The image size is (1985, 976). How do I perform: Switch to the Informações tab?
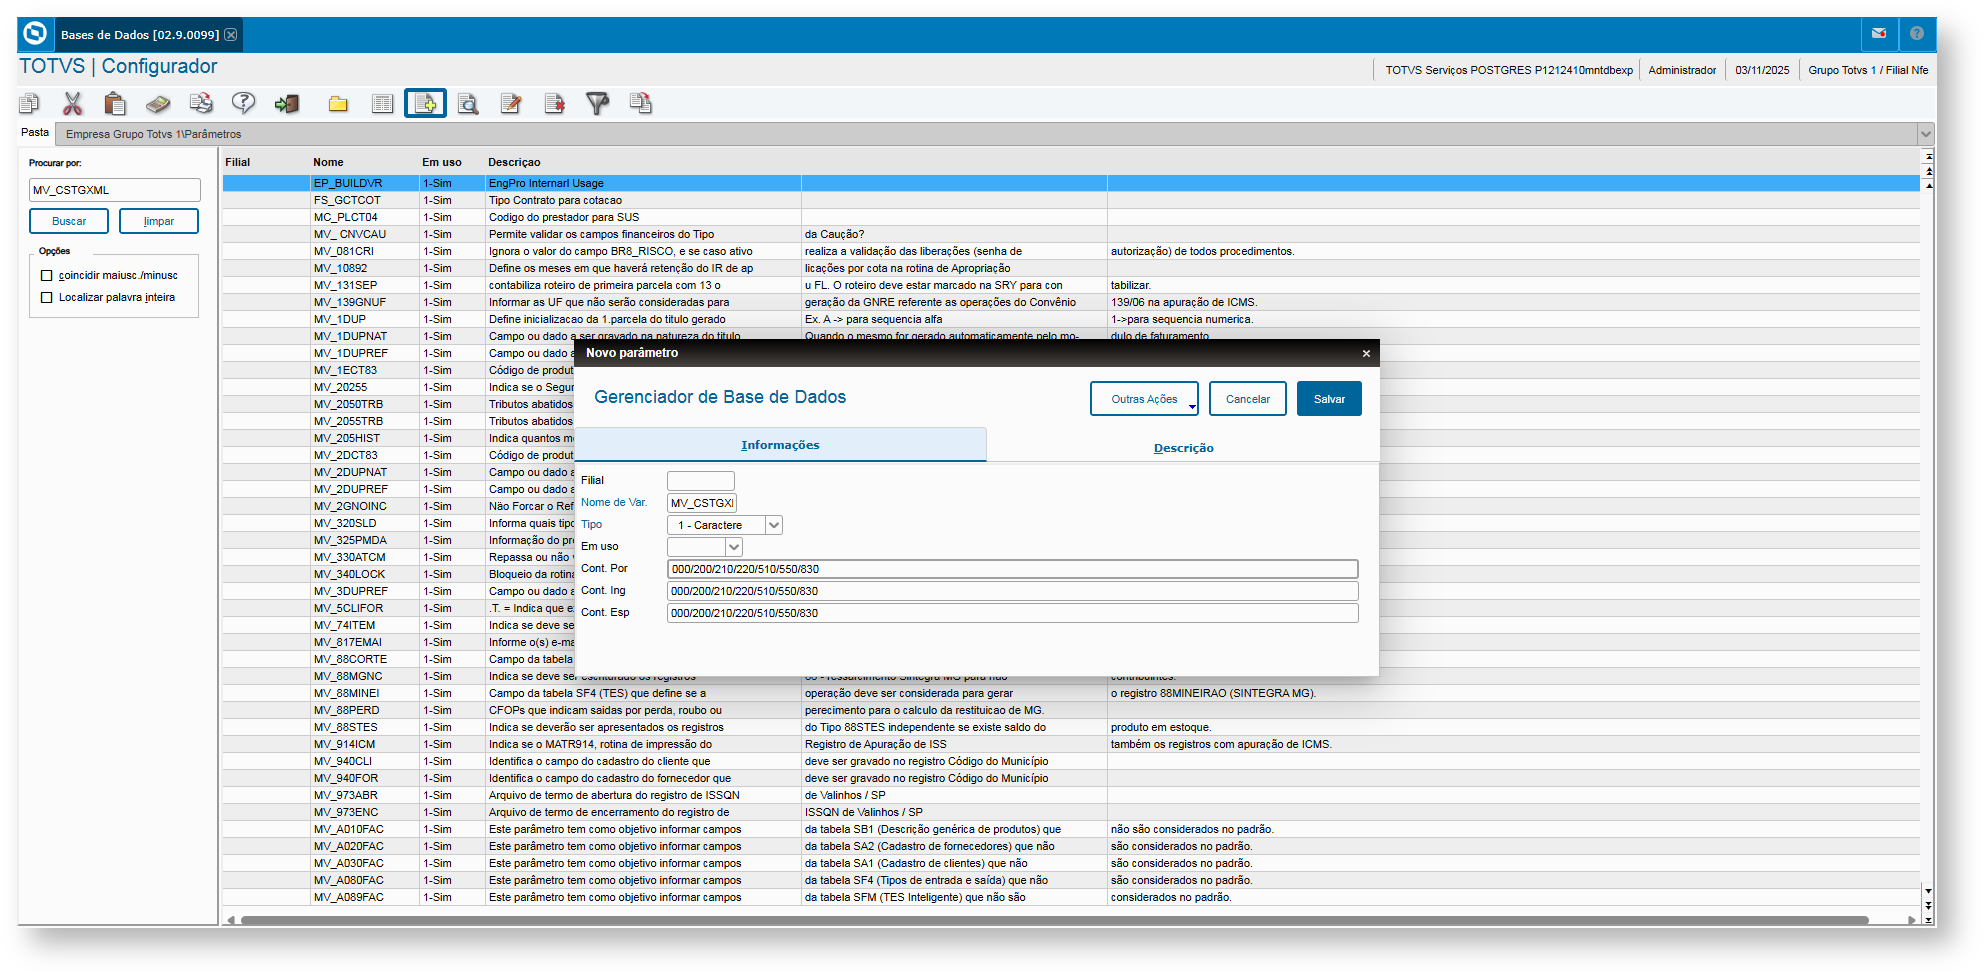click(780, 445)
